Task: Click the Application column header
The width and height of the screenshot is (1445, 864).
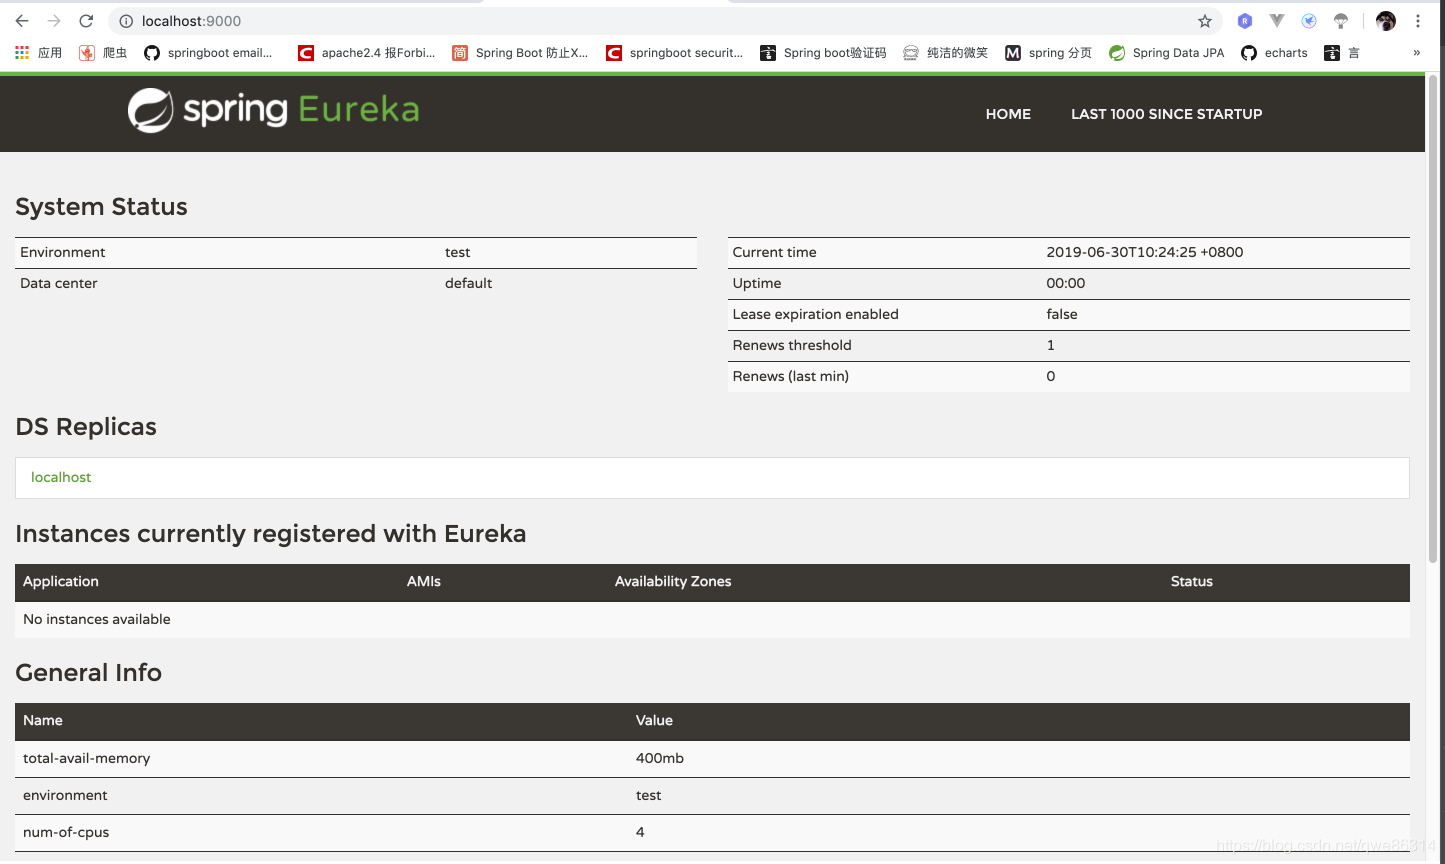Action: [61, 581]
